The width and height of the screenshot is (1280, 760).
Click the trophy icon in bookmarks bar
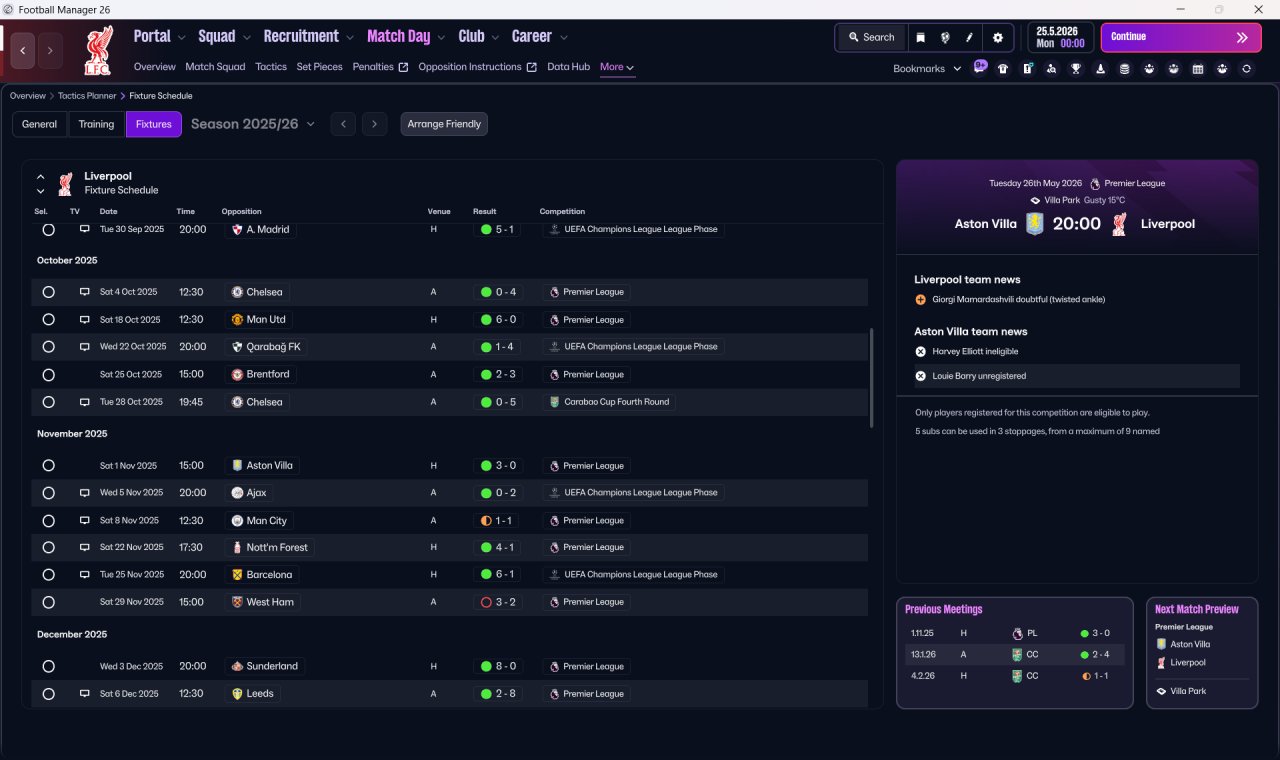[1076, 69]
